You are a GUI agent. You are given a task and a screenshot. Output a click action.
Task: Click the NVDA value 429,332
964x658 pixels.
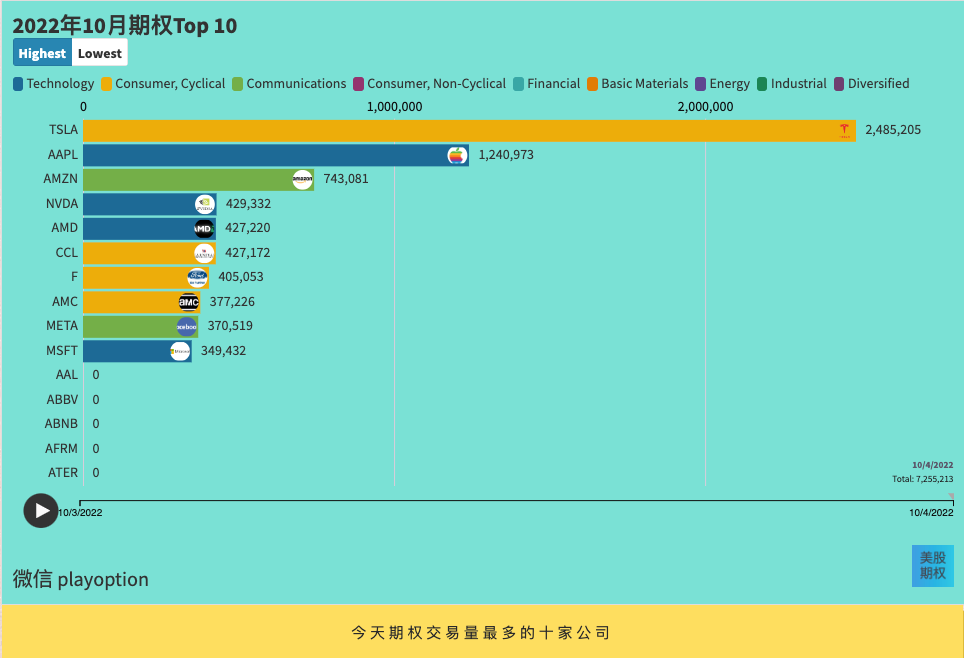pos(248,204)
